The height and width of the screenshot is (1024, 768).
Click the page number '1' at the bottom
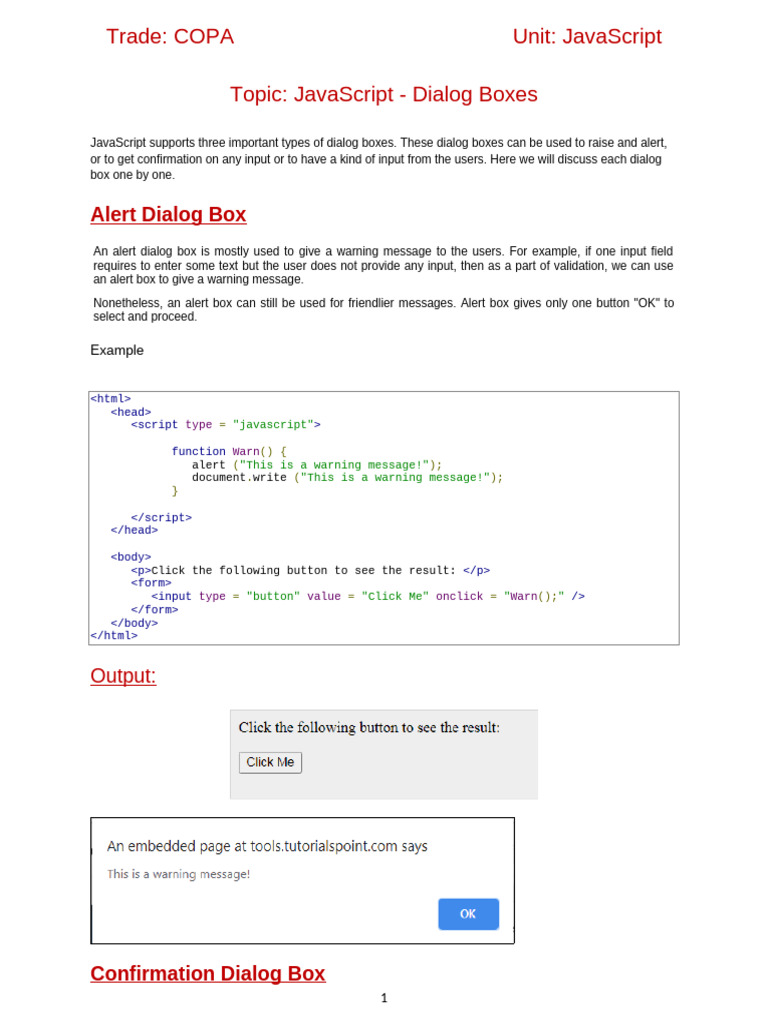coord(384,998)
